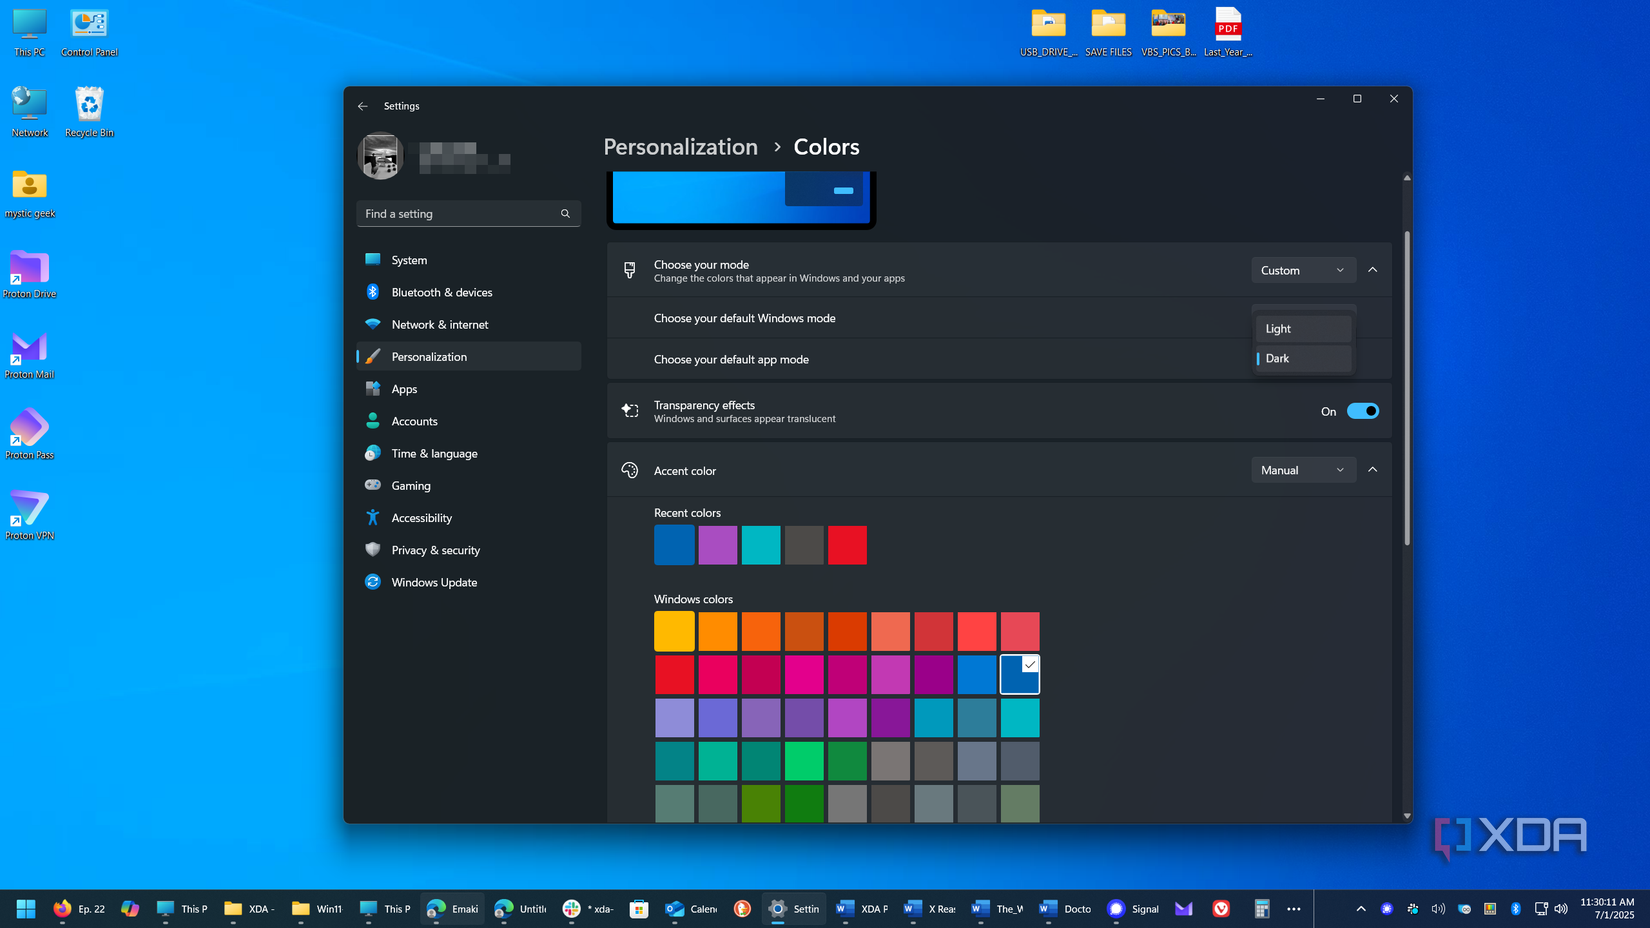Show hidden icons in the system tray
The height and width of the screenshot is (928, 1650).
click(1360, 909)
